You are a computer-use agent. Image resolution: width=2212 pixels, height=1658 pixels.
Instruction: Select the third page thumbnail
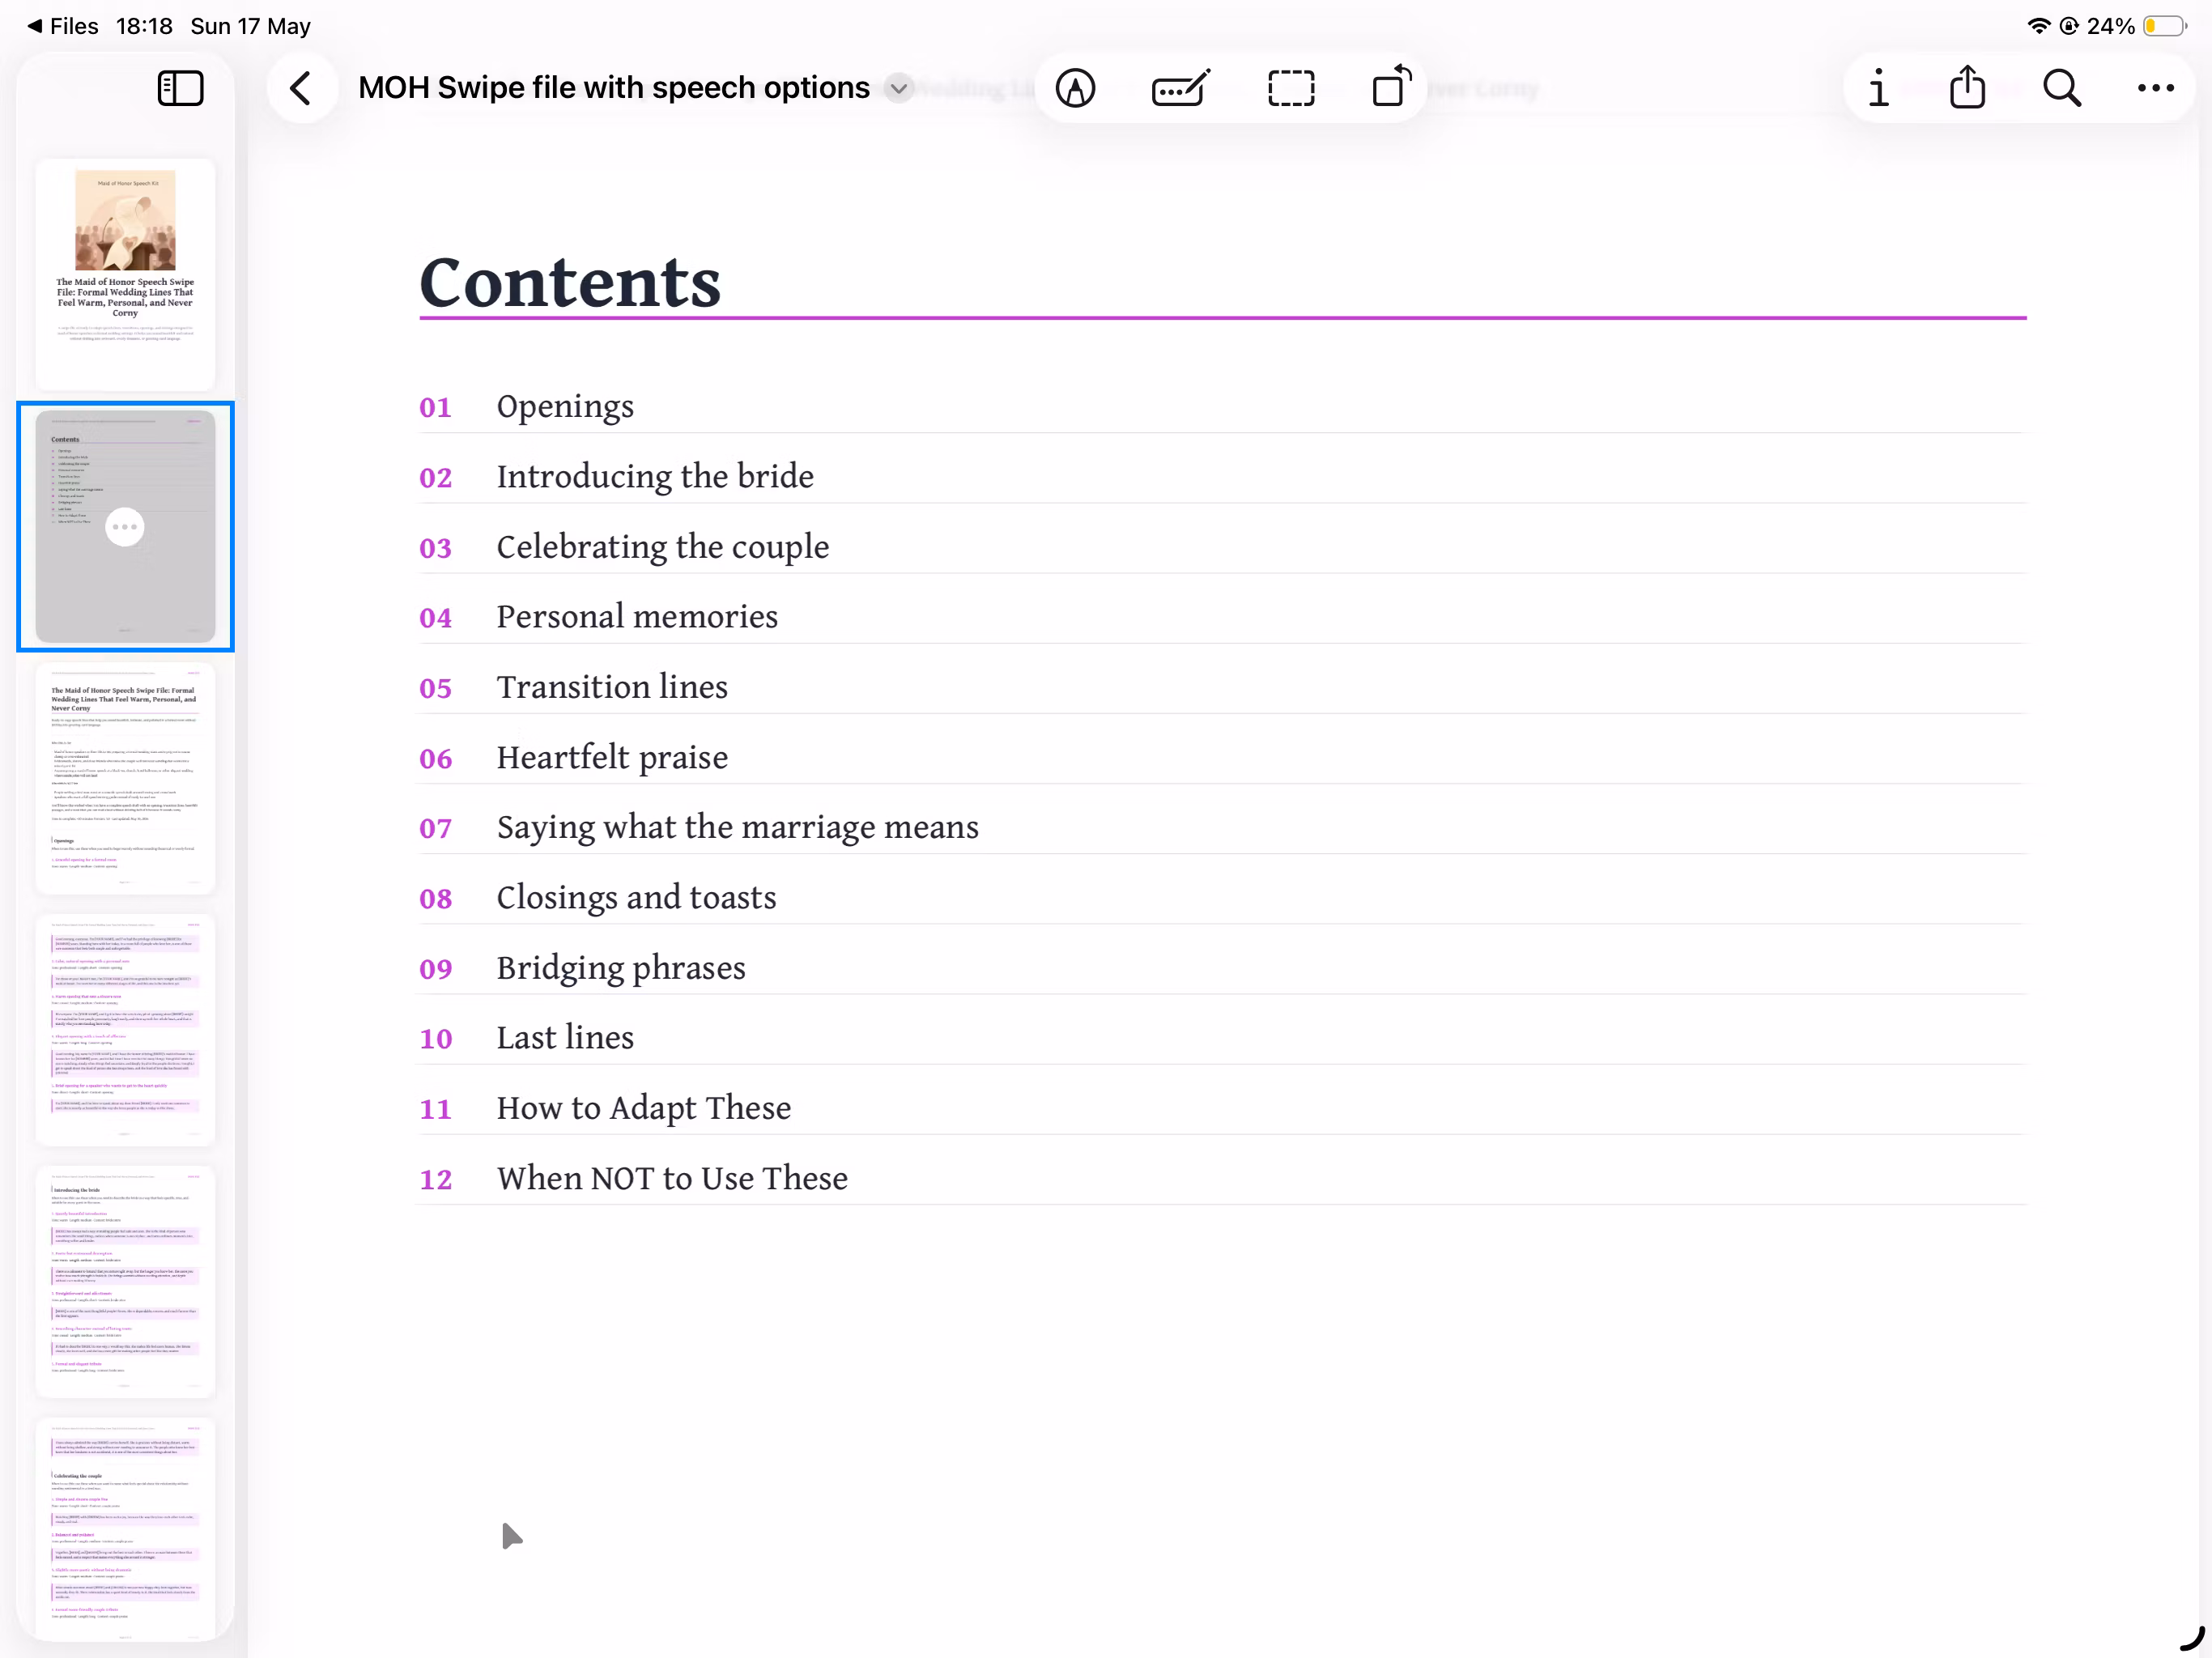point(125,778)
